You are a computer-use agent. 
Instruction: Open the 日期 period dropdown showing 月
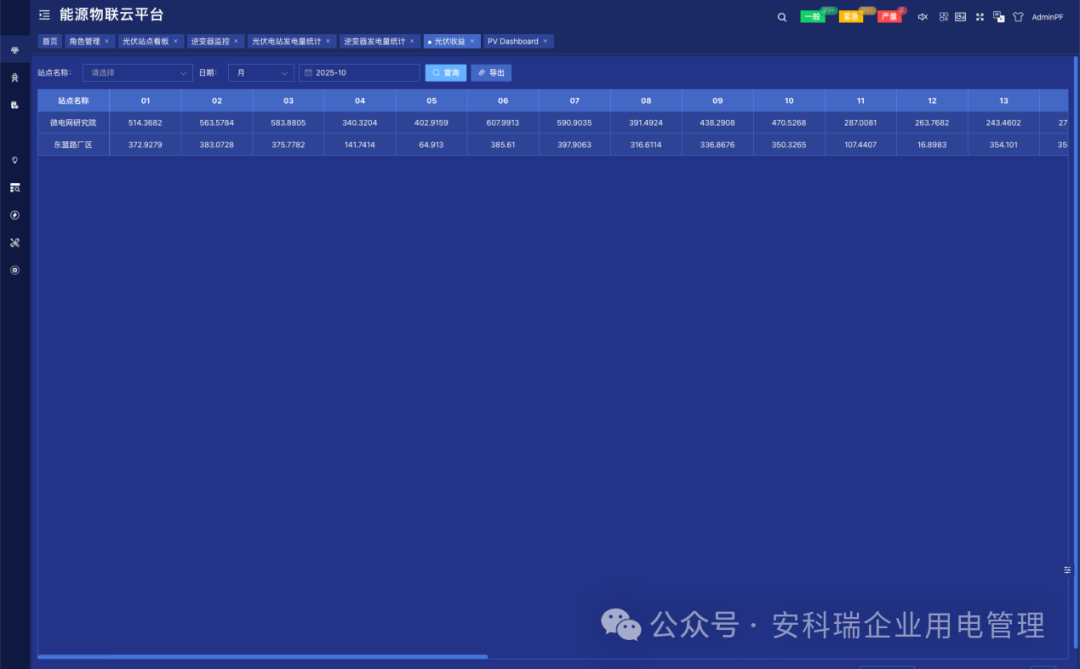(x=261, y=73)
